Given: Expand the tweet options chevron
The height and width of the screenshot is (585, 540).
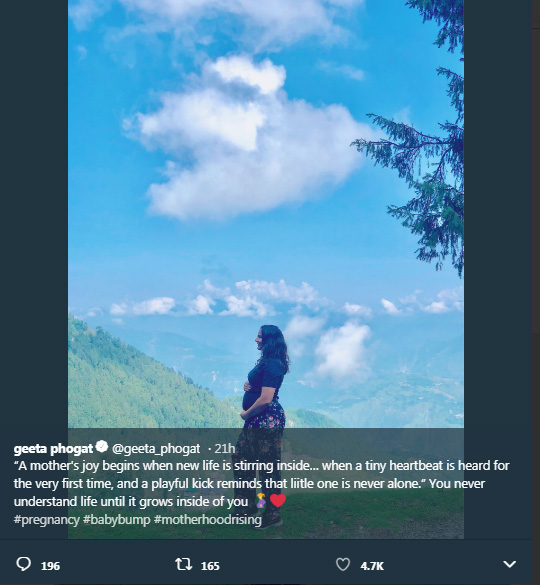Looking at the screenshot, I should pyautogui.click(x=509, y=564).
